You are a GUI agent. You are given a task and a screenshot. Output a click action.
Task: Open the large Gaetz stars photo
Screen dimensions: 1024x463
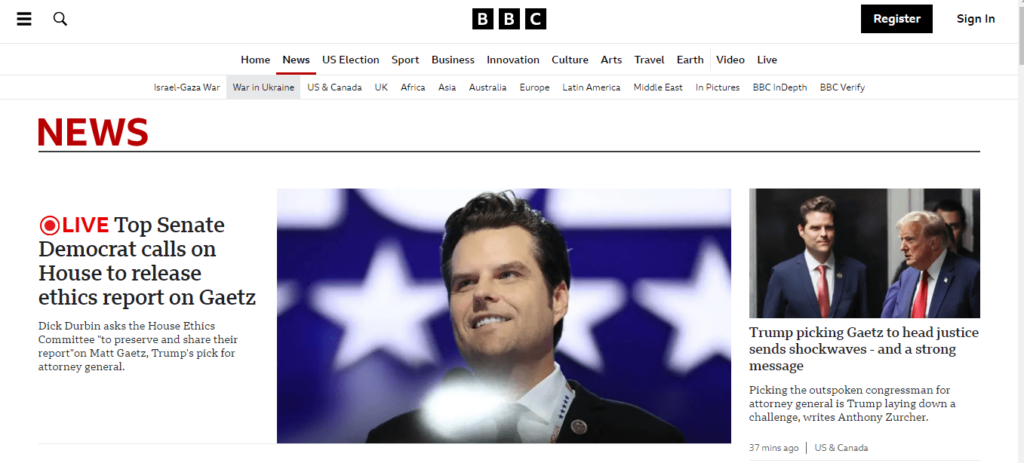pos(504,316)
